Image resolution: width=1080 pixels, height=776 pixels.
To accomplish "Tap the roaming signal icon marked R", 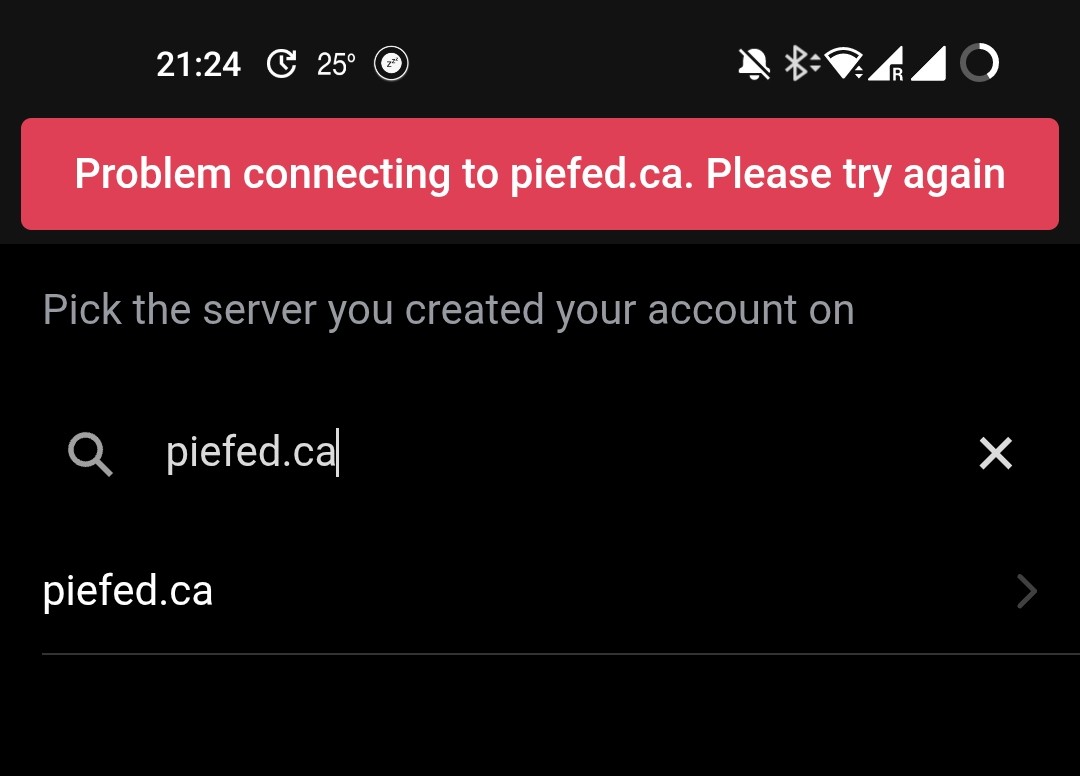I will pyautogui.click(x=886, y=64).
